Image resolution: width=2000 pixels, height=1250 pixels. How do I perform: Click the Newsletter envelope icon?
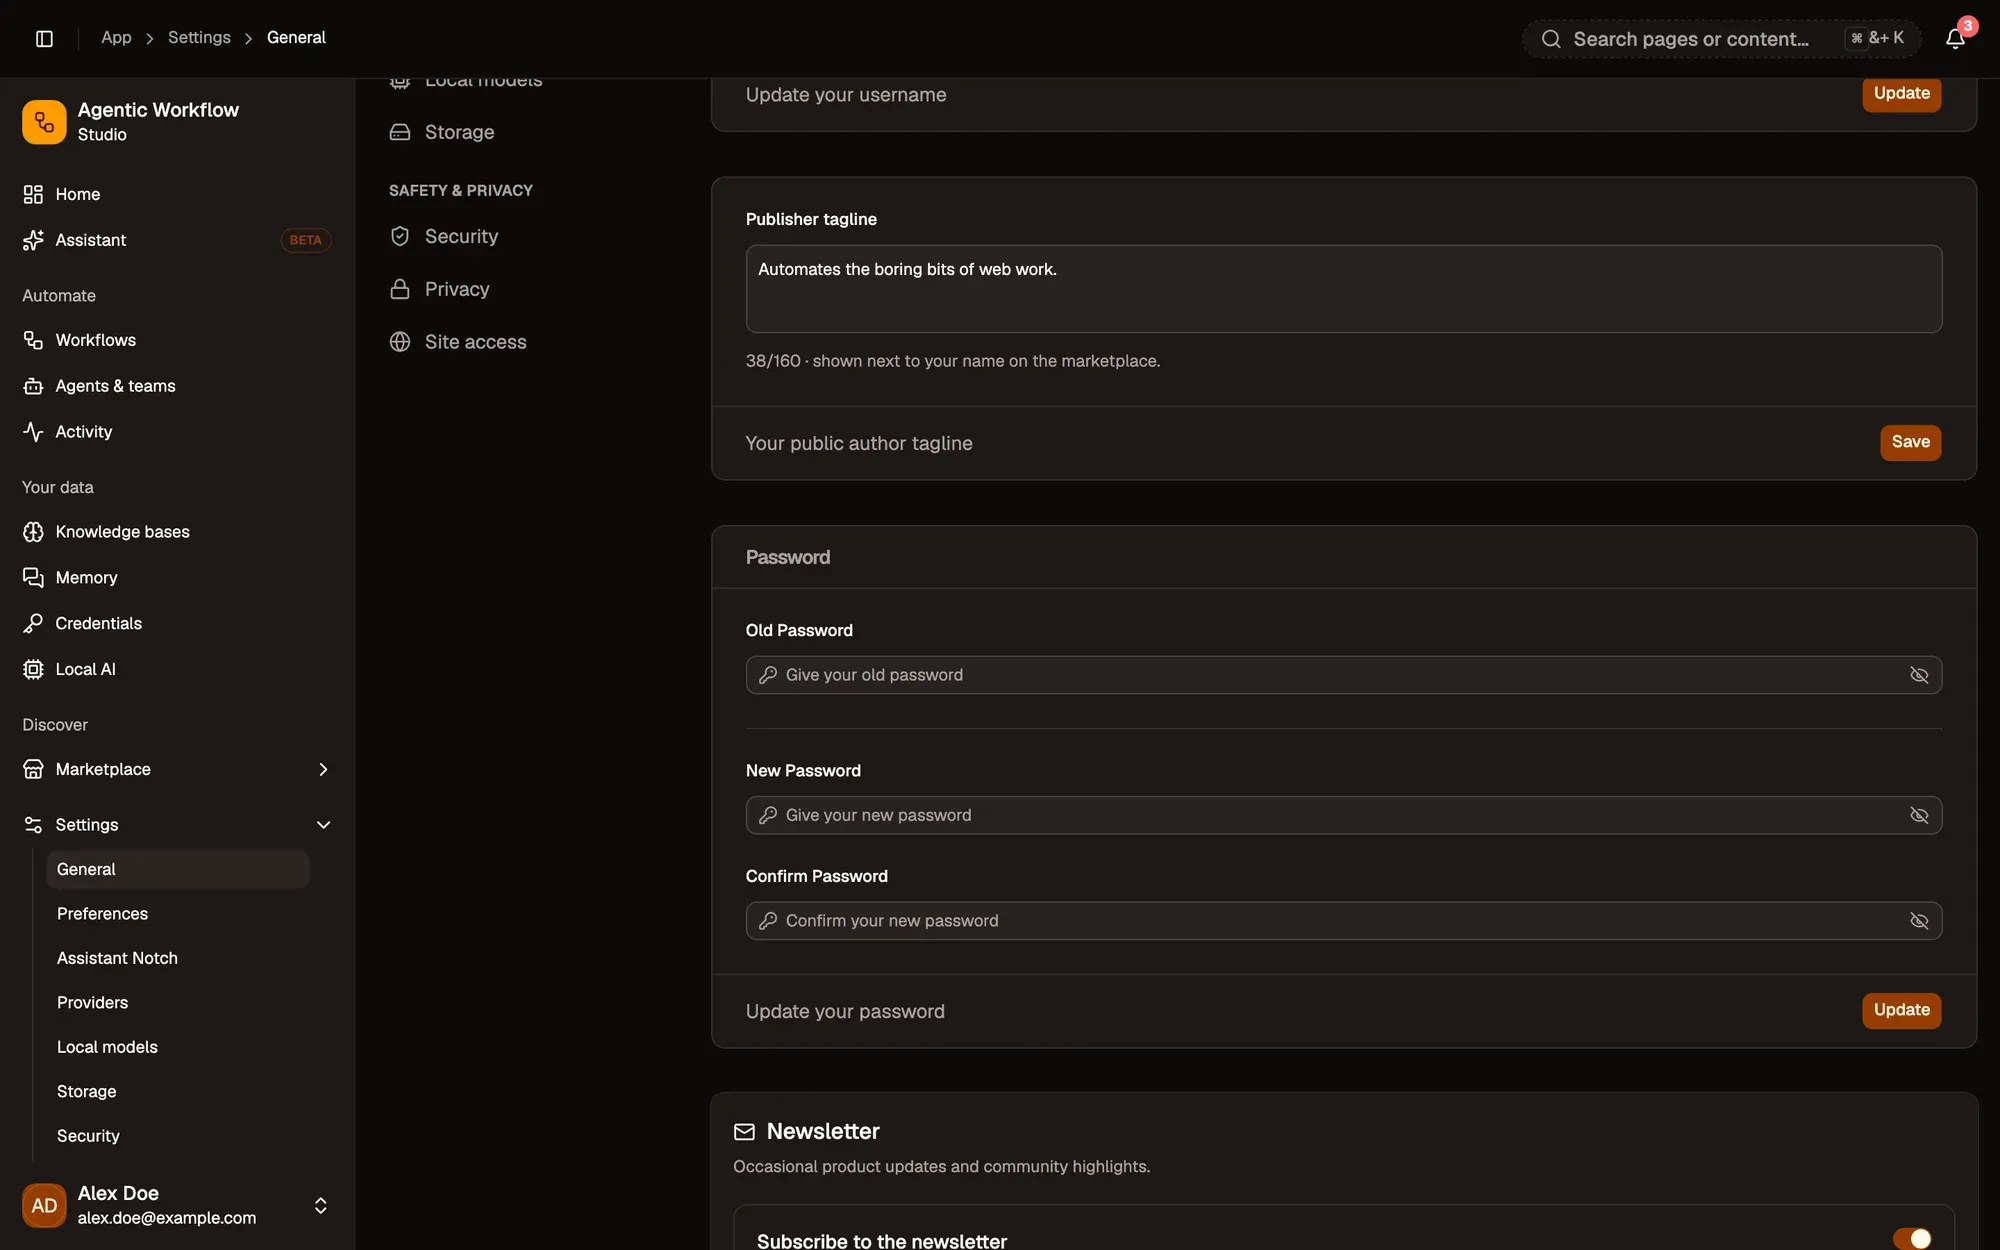(744, 1132)
